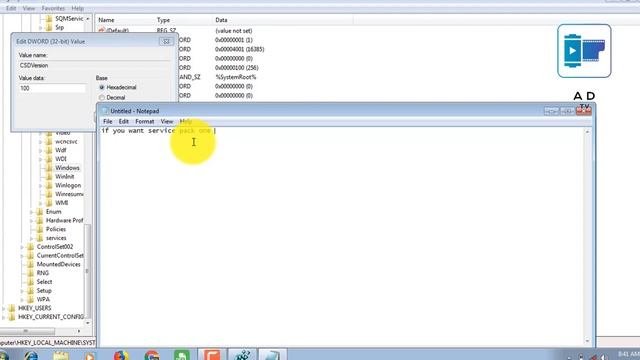
Task: Expand the services registry key
Action: tap(31, 238)
